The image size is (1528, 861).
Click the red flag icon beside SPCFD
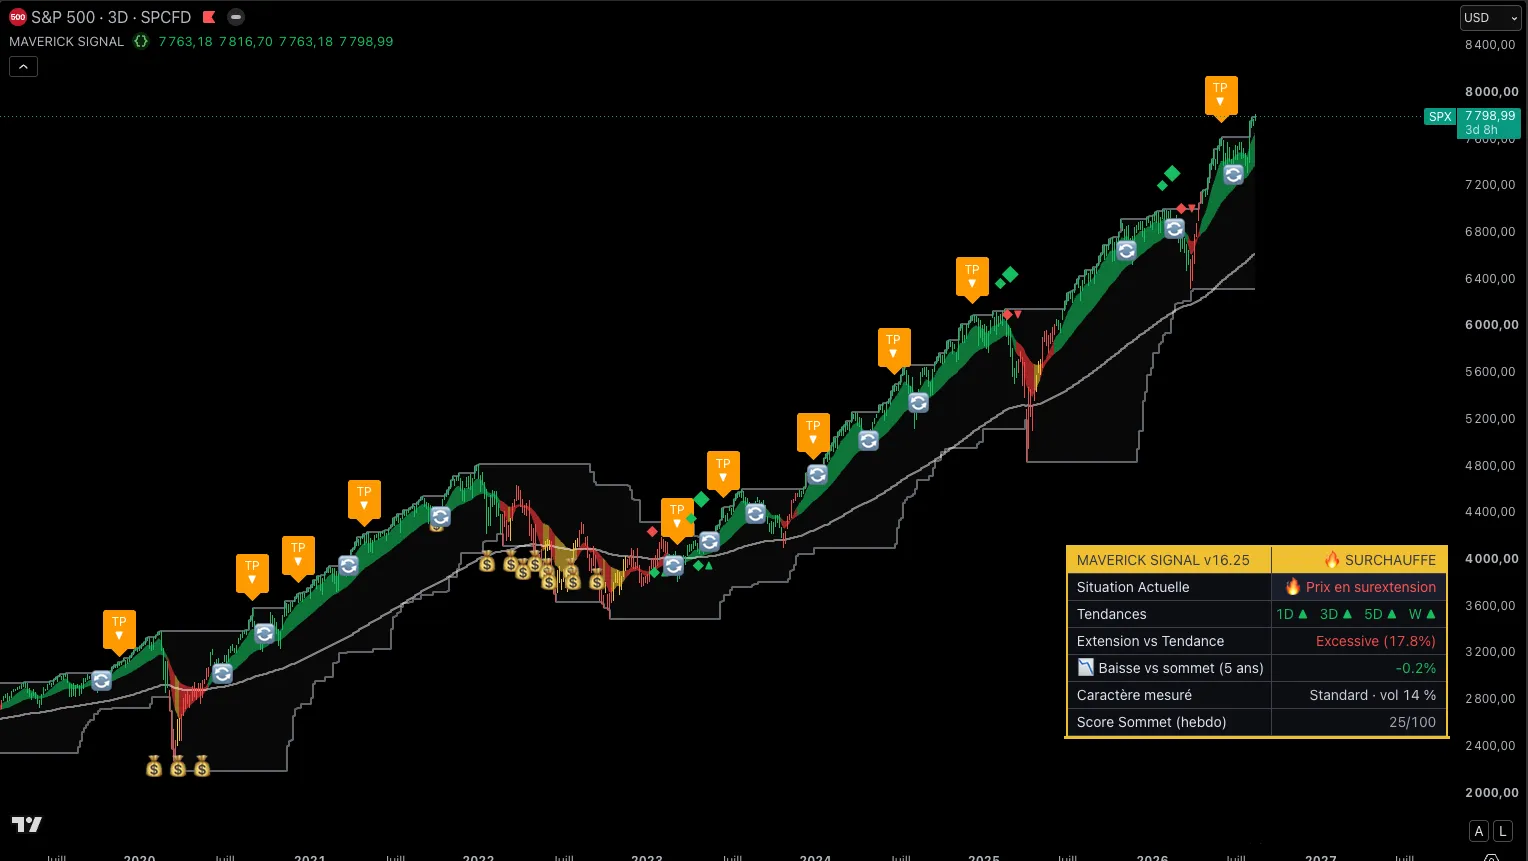point(209,17)
